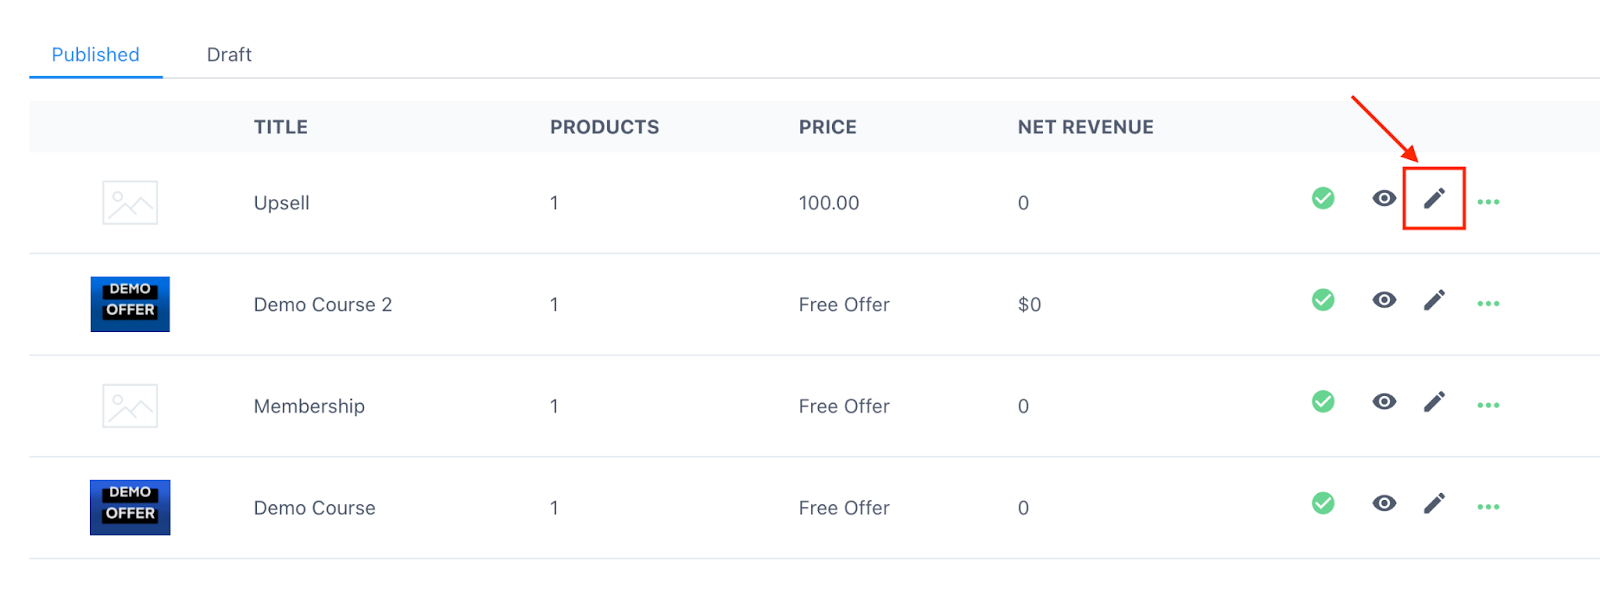
Task: Edit the Membership offer
Action: (x=1434, y=403)
